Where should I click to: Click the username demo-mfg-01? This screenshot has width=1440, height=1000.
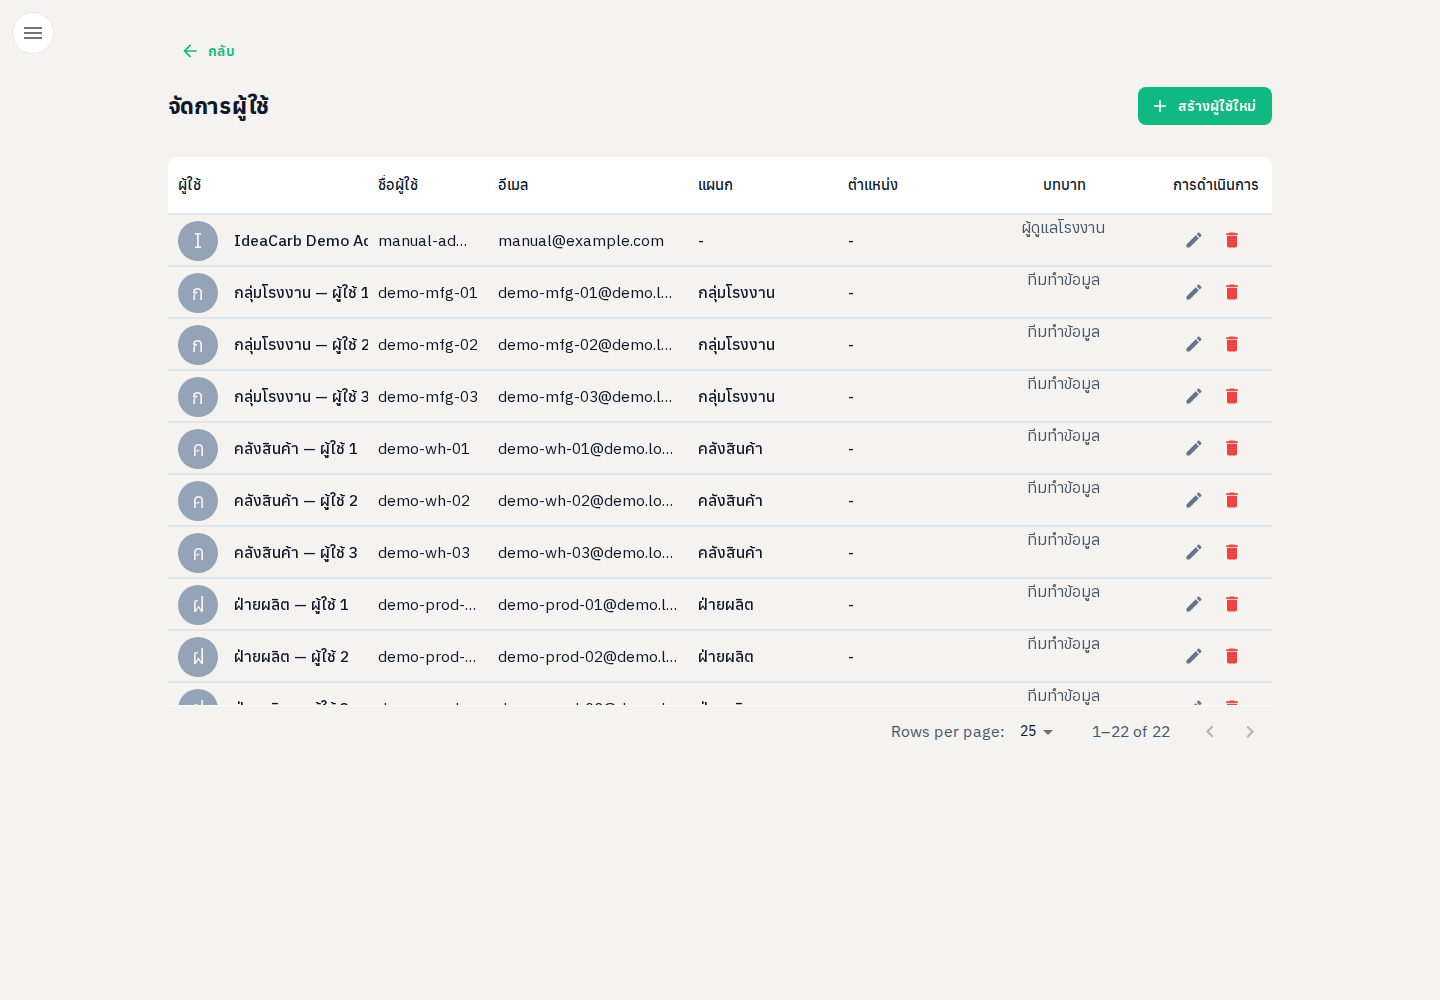point(428,293)
